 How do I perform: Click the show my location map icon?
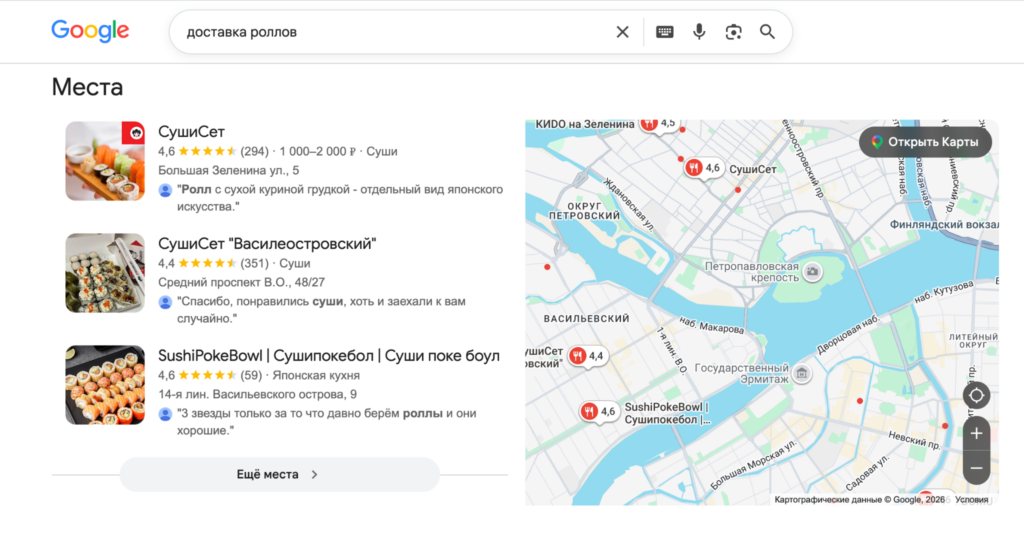point(976,395)
